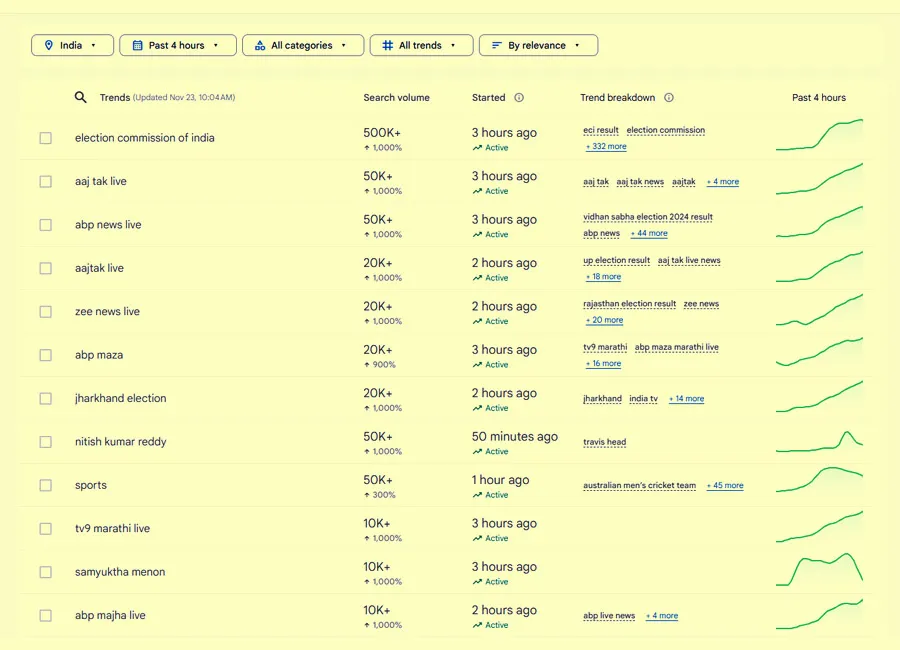Click the search magnifier icon beside Trends
Screen dimensions: 900x650
pos(81,97)
